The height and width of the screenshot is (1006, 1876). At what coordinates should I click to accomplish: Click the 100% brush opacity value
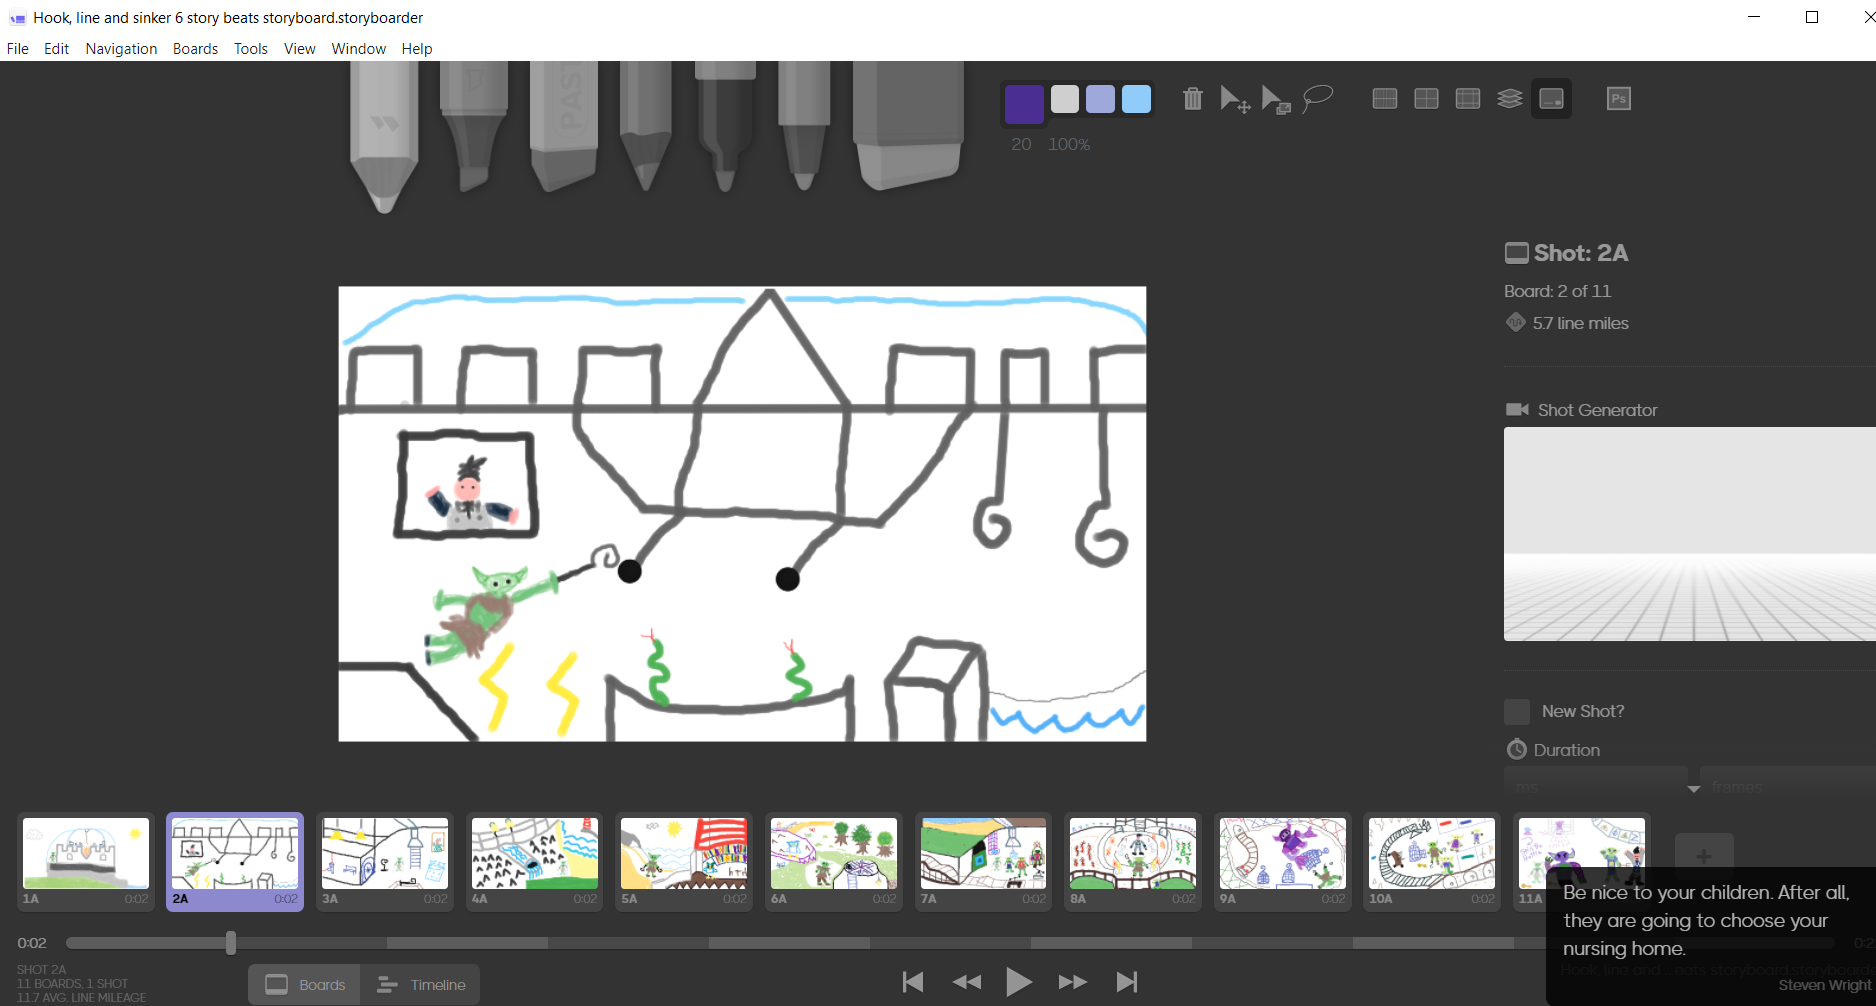click(1069, 144)
